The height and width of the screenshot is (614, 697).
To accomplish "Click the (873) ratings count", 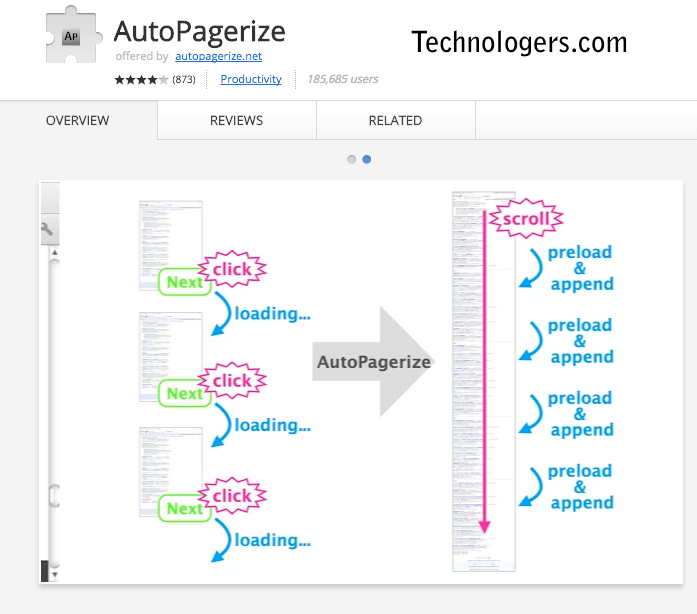I will 184,80.
